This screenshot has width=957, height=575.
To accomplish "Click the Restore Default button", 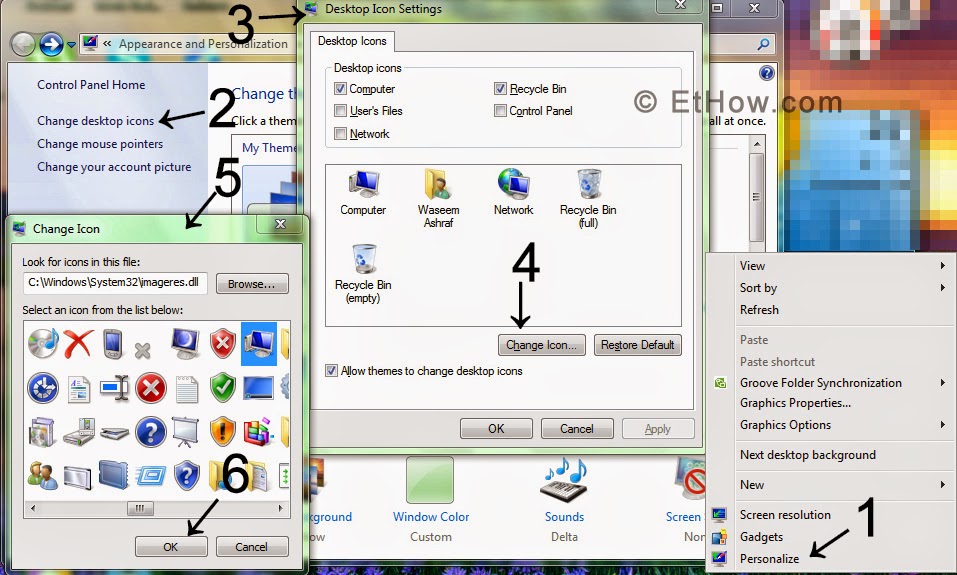I will pos(637,345).
